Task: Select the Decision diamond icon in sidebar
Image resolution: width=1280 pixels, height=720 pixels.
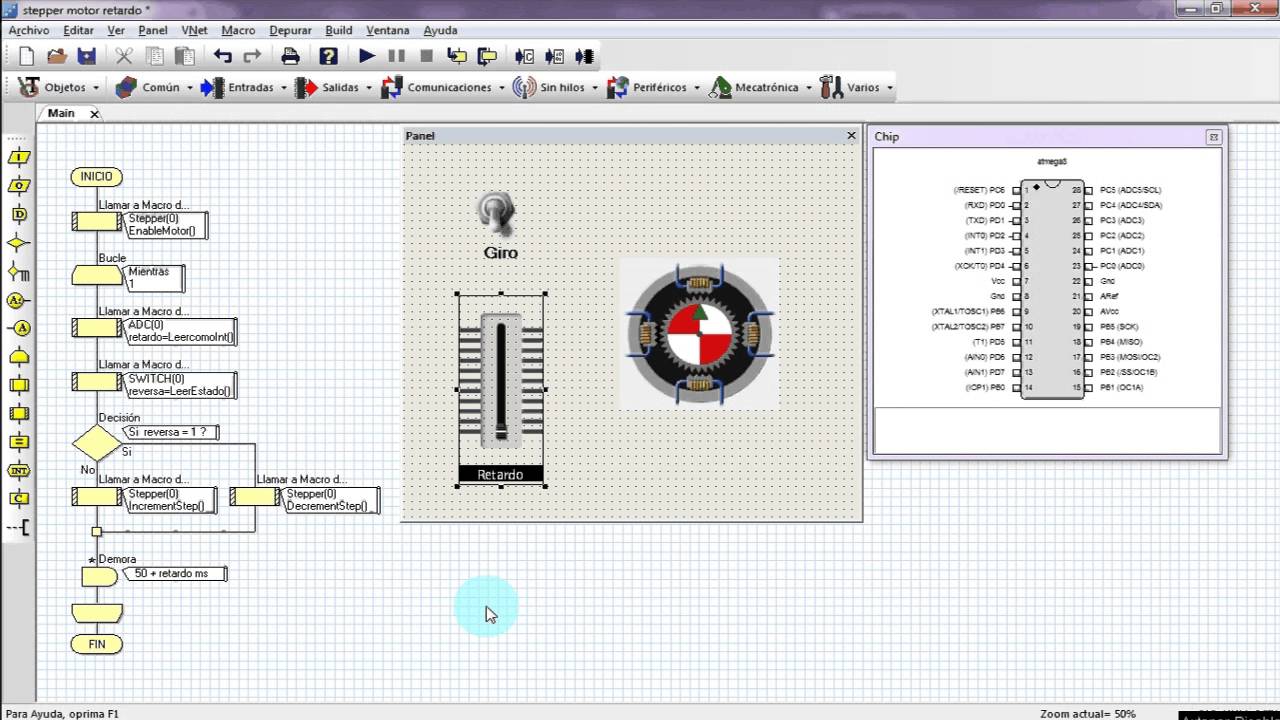Action: (18, 243)
